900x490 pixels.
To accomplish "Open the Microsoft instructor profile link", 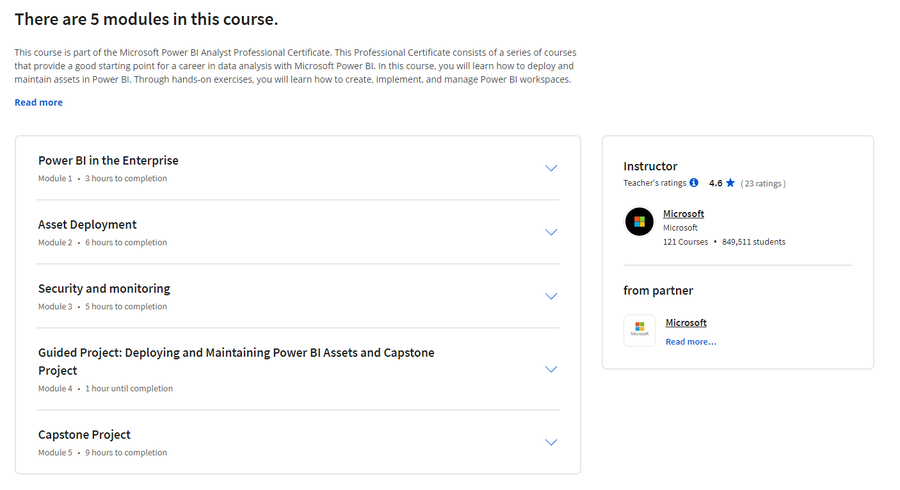I will pos(683,213).
